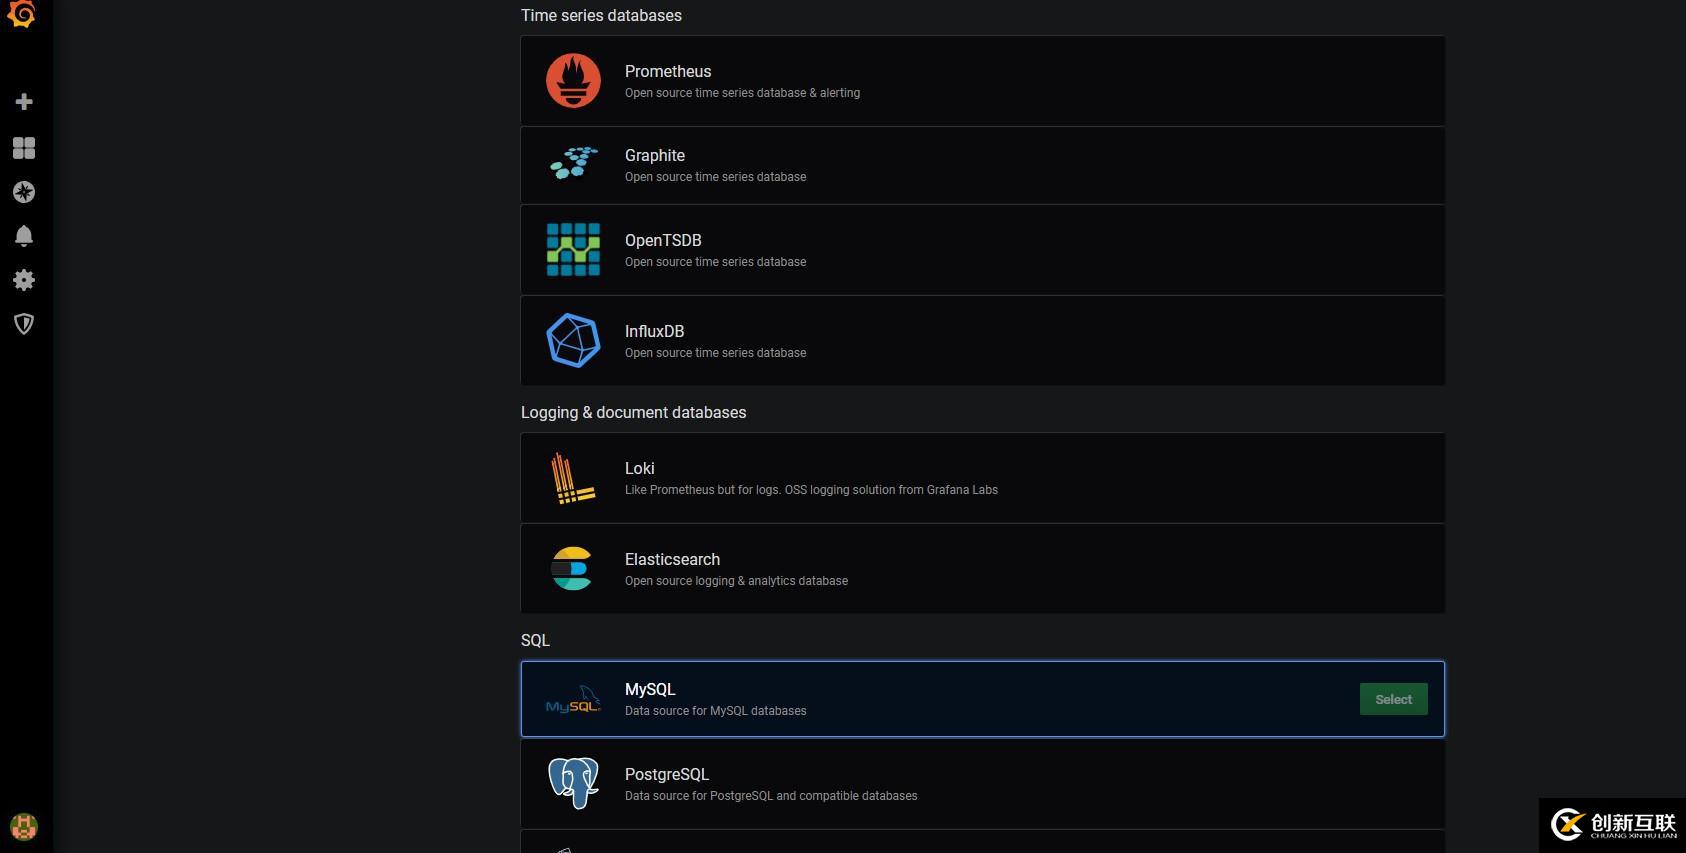Click the PostgreSQL elephant logo

573,783
